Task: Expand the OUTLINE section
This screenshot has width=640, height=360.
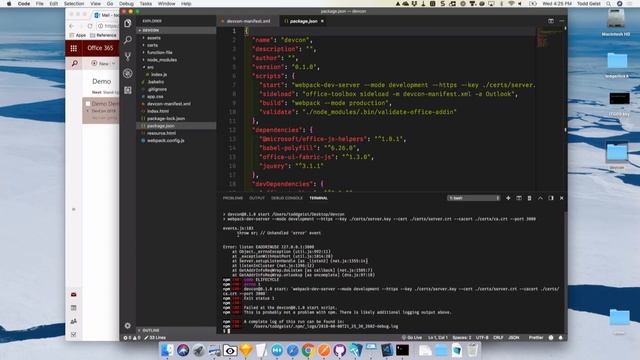Action: pyautogui.click(x=176, y=330)
